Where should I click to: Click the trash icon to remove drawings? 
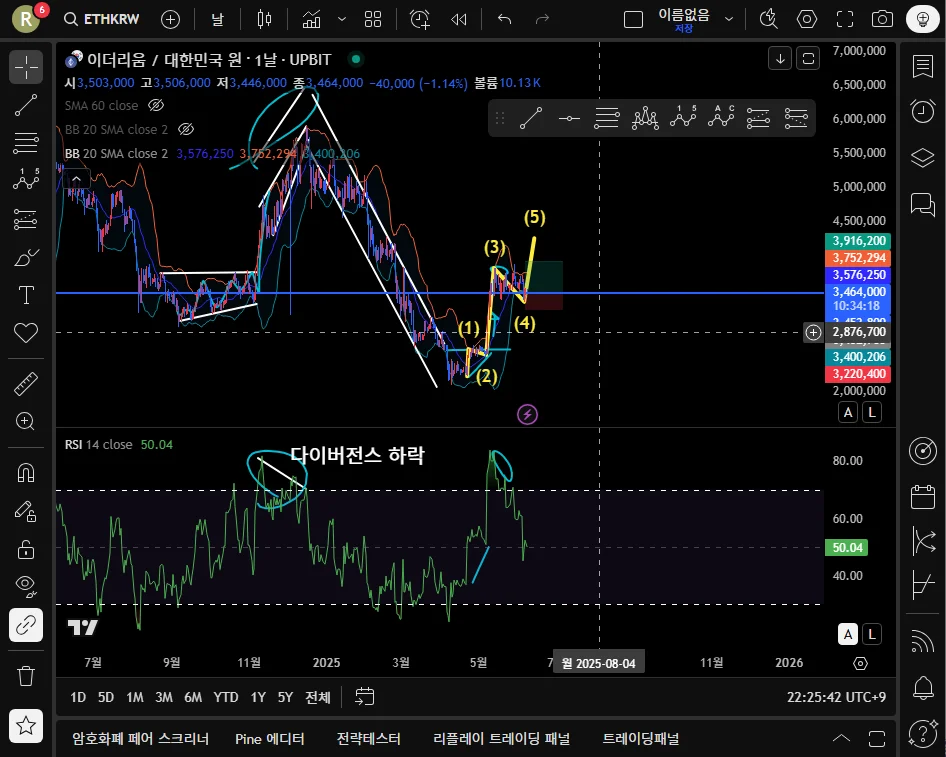click(x=26, y=676)
